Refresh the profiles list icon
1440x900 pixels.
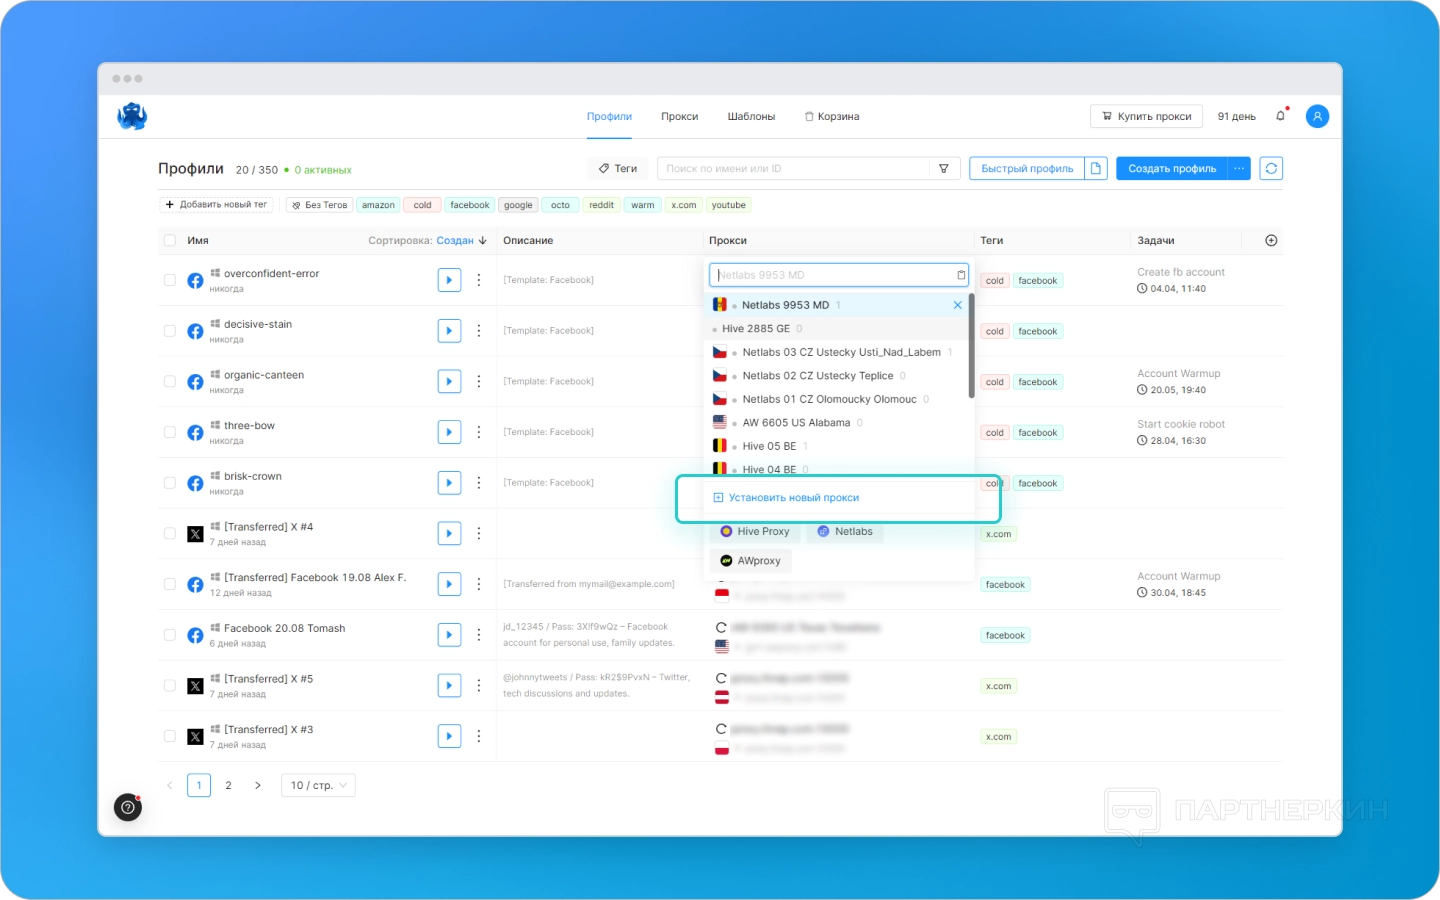(1271, 168)
